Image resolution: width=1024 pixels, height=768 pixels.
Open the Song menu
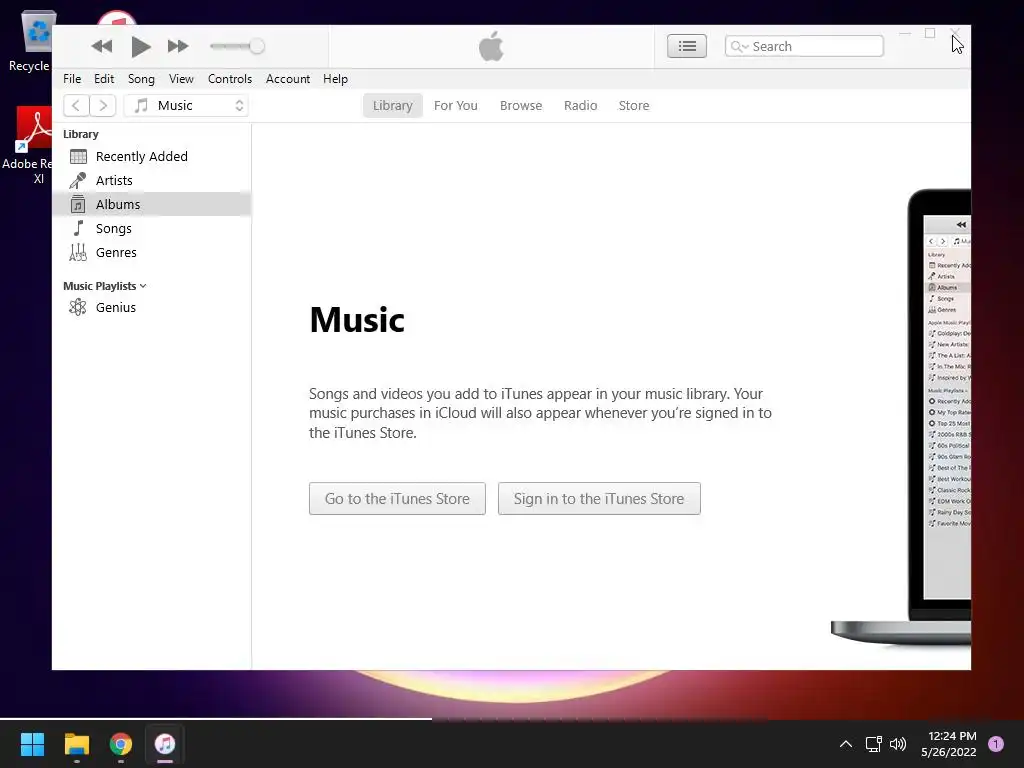point(141,79)
